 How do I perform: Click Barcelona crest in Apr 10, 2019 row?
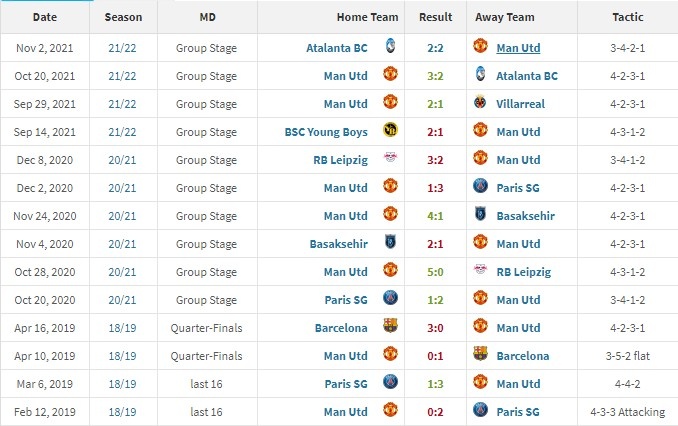[480, 353]
